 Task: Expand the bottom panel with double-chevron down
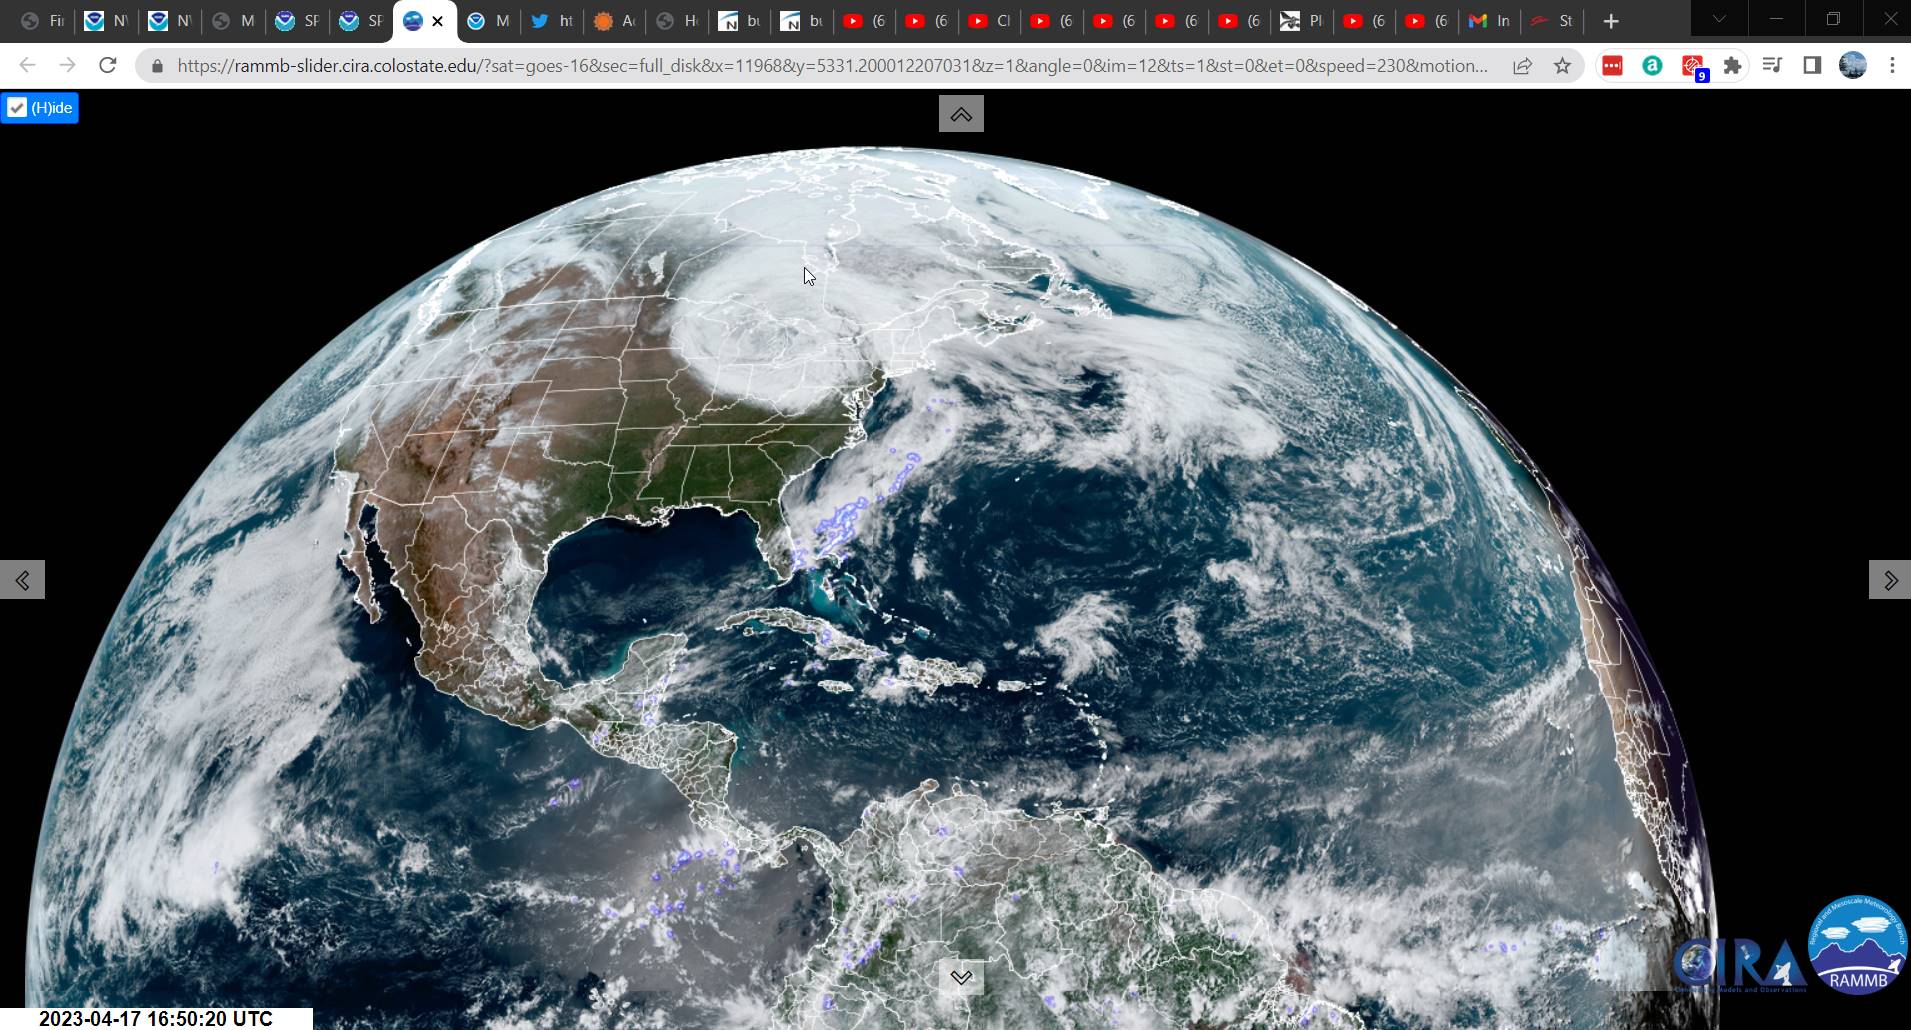(x=961, y=977)
